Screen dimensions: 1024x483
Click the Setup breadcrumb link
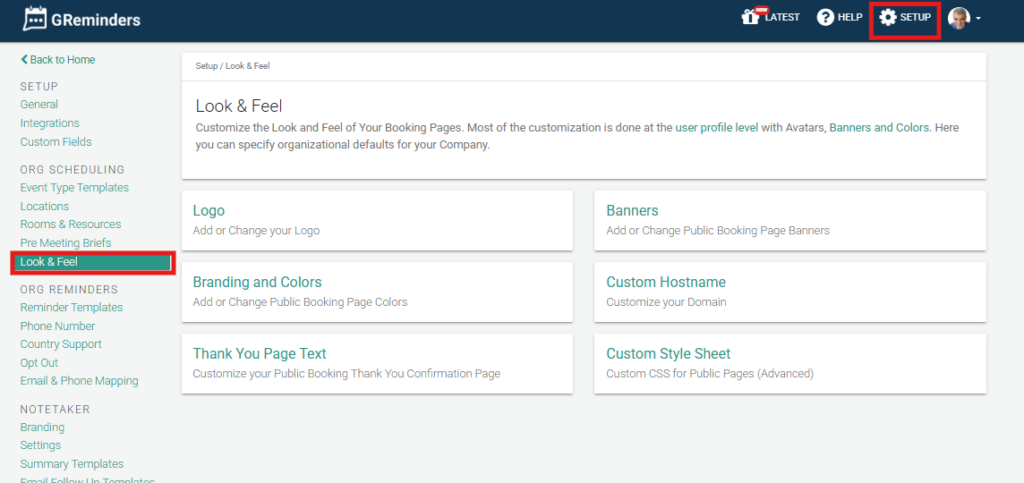[x=206, y=66]
